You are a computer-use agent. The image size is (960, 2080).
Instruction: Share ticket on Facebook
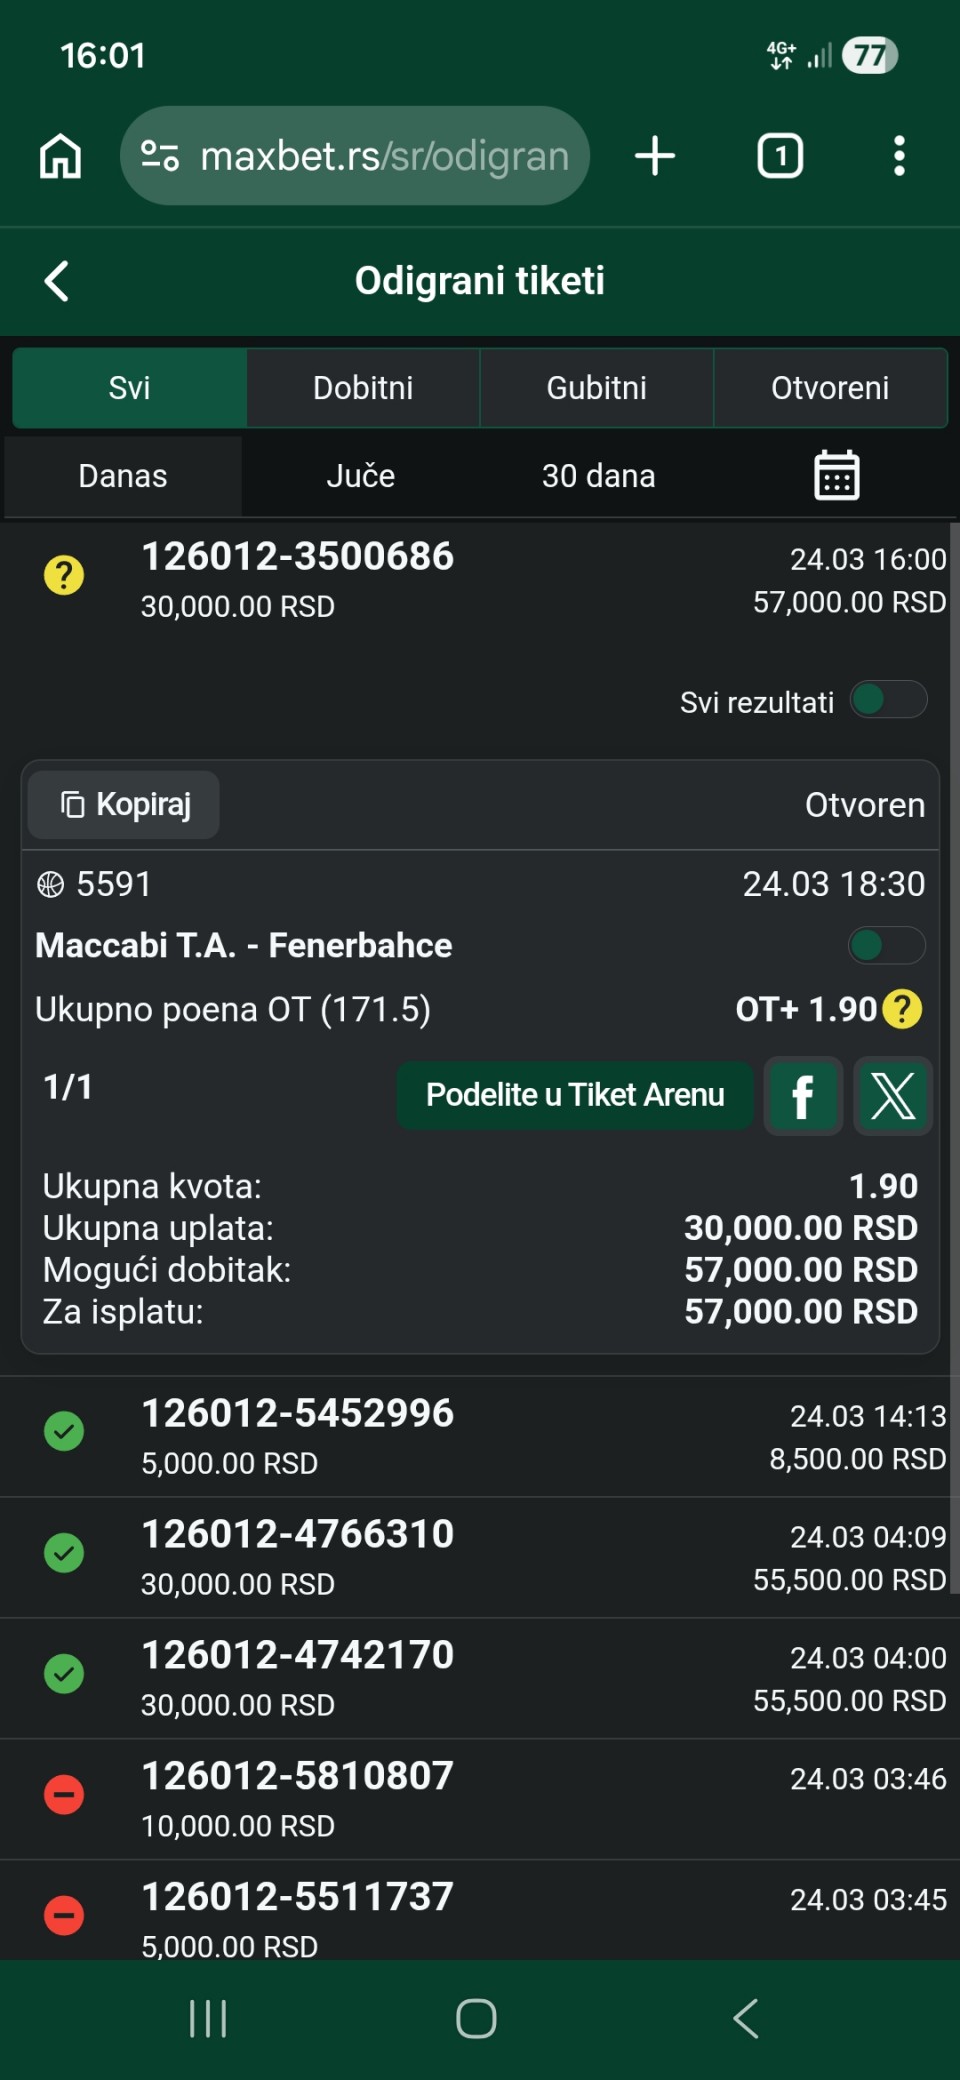pos(802,1096)
